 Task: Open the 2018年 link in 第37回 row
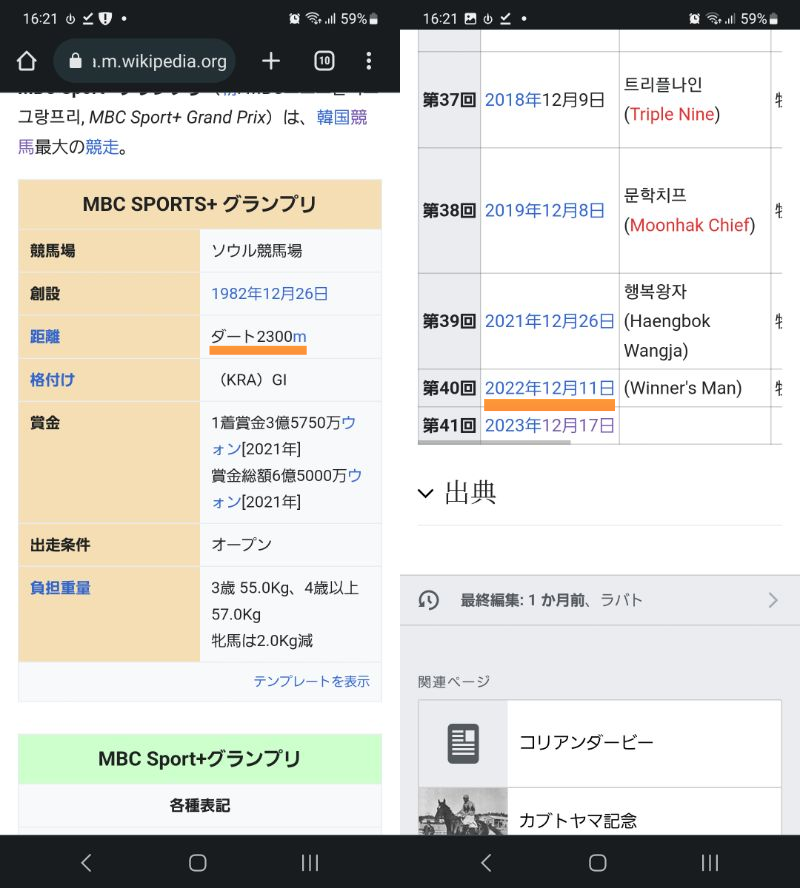[x=513, y=100]
